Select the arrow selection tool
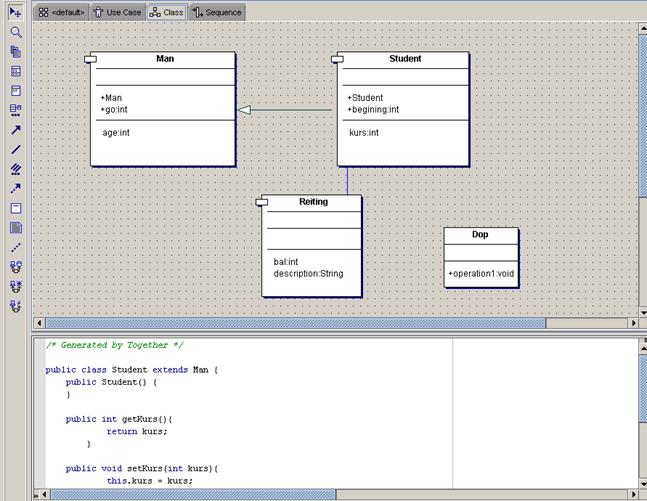The height and width of the screenshot is (501, 647). [15, 12]
